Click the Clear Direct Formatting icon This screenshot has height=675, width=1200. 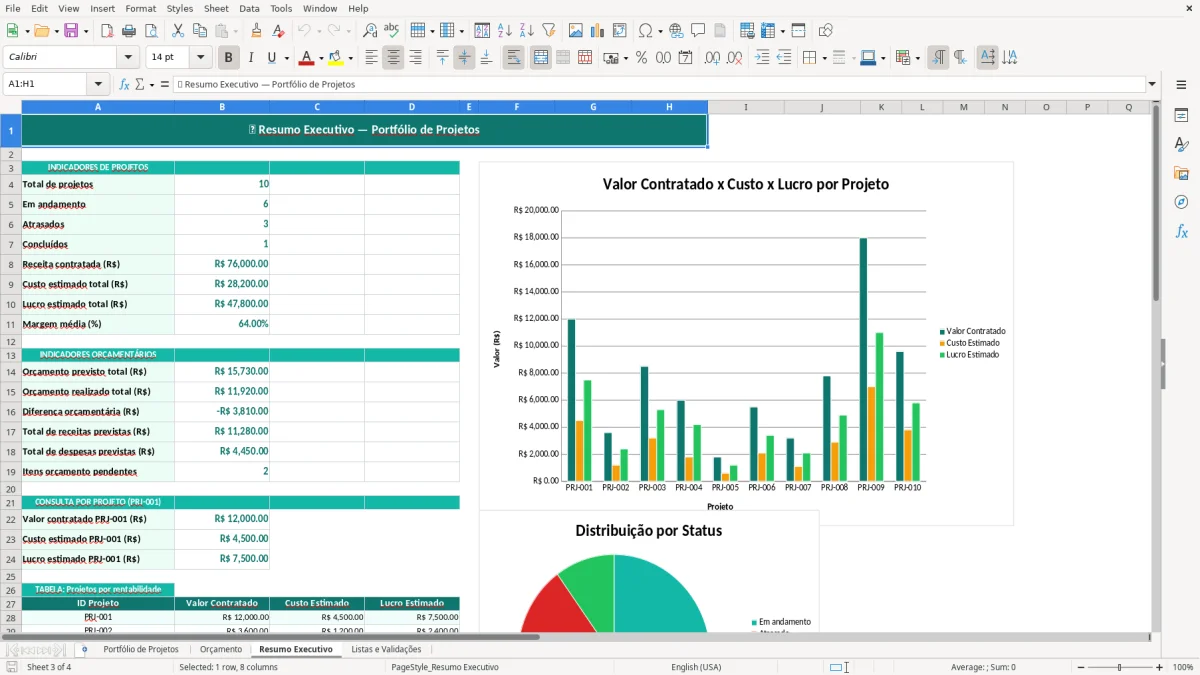click(x=278, y=31)
